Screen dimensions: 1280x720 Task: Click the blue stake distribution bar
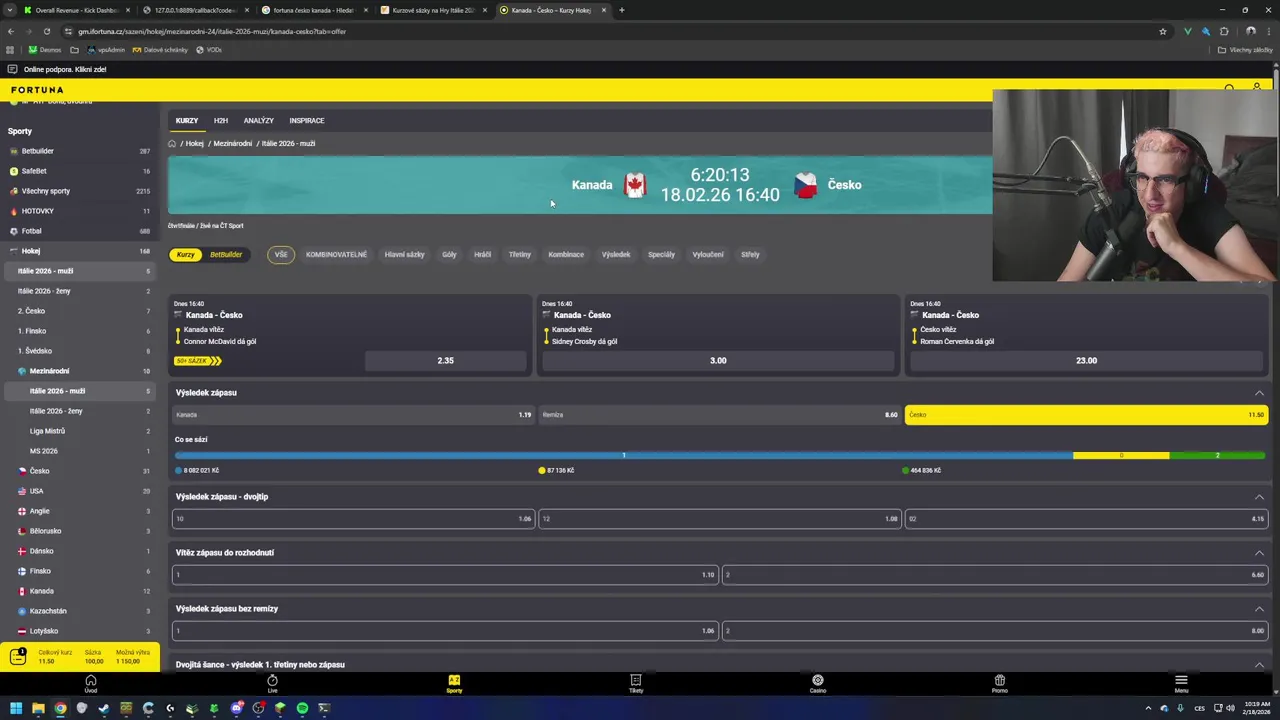[x=624, y=456]
